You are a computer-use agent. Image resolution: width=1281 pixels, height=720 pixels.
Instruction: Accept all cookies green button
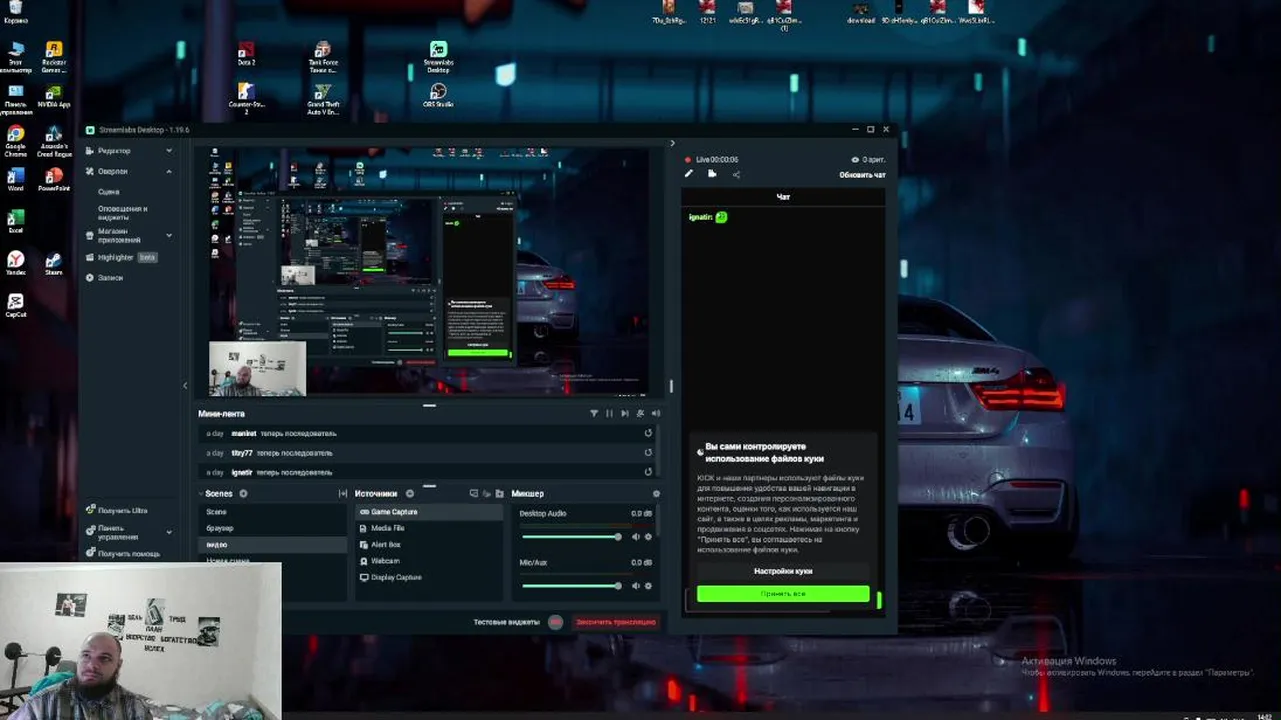coord(783,594)
